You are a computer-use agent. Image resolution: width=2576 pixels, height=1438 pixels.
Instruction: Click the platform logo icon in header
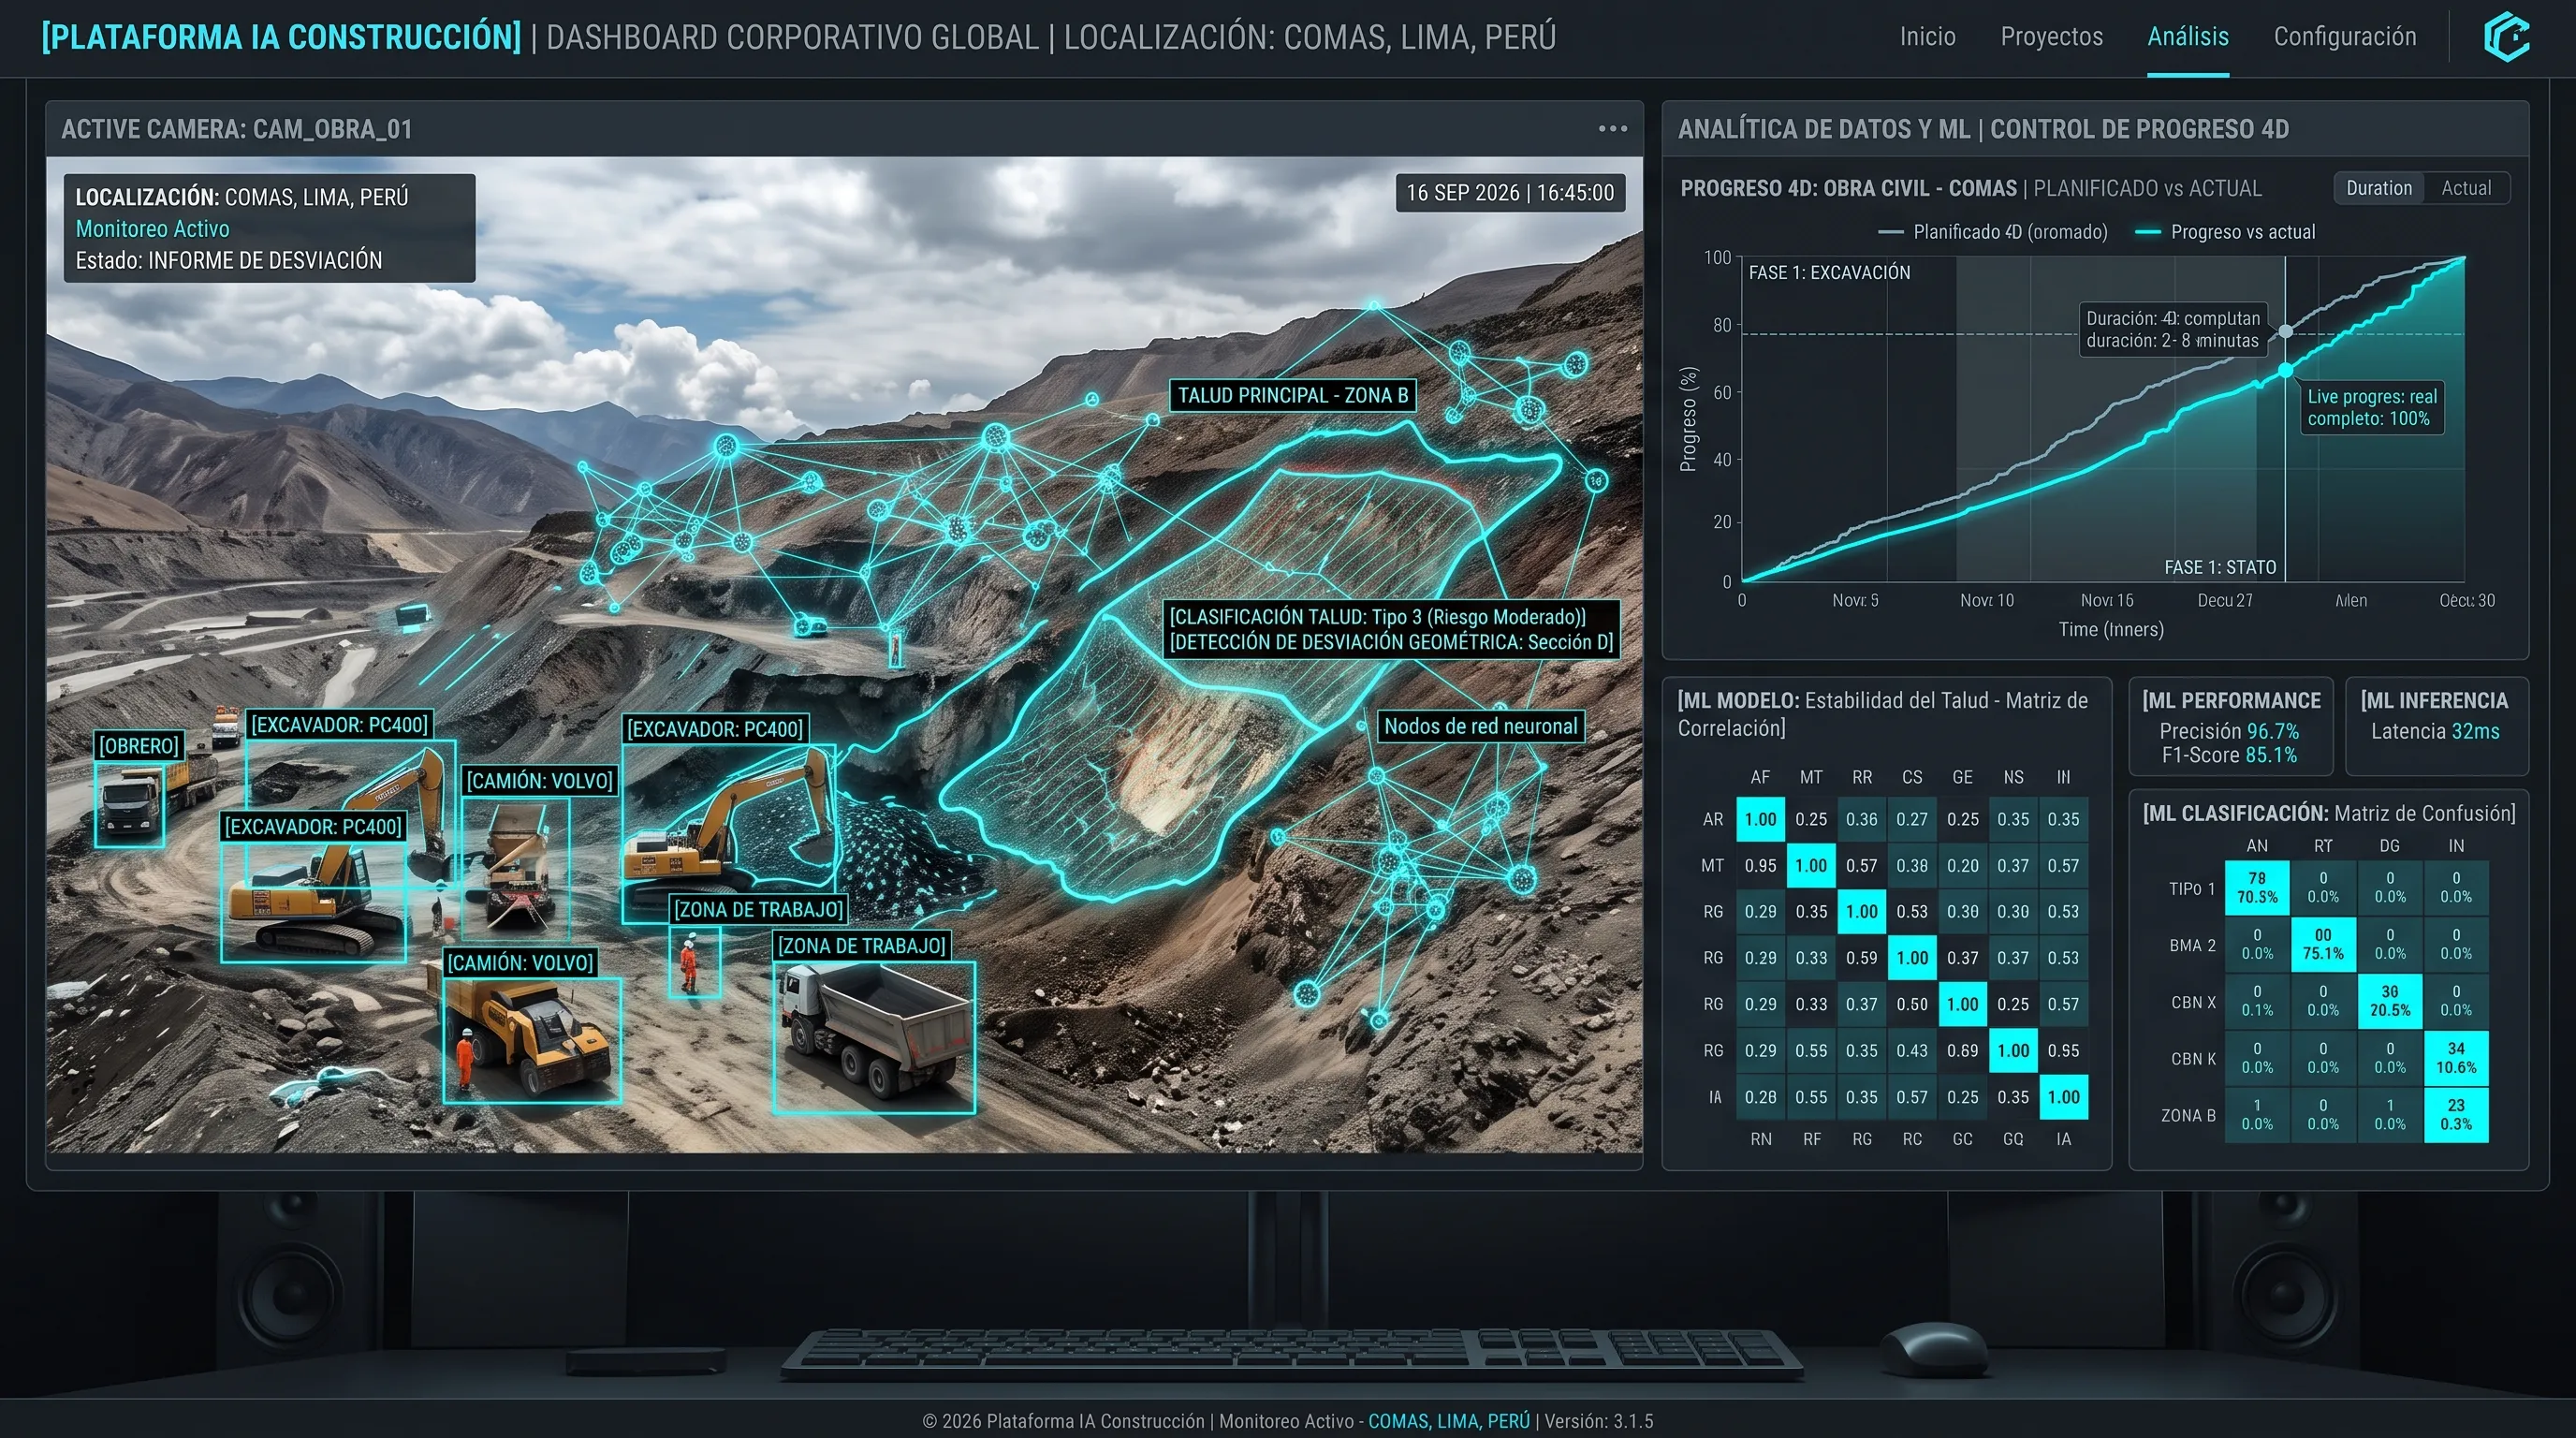(x=2506, y=37)
